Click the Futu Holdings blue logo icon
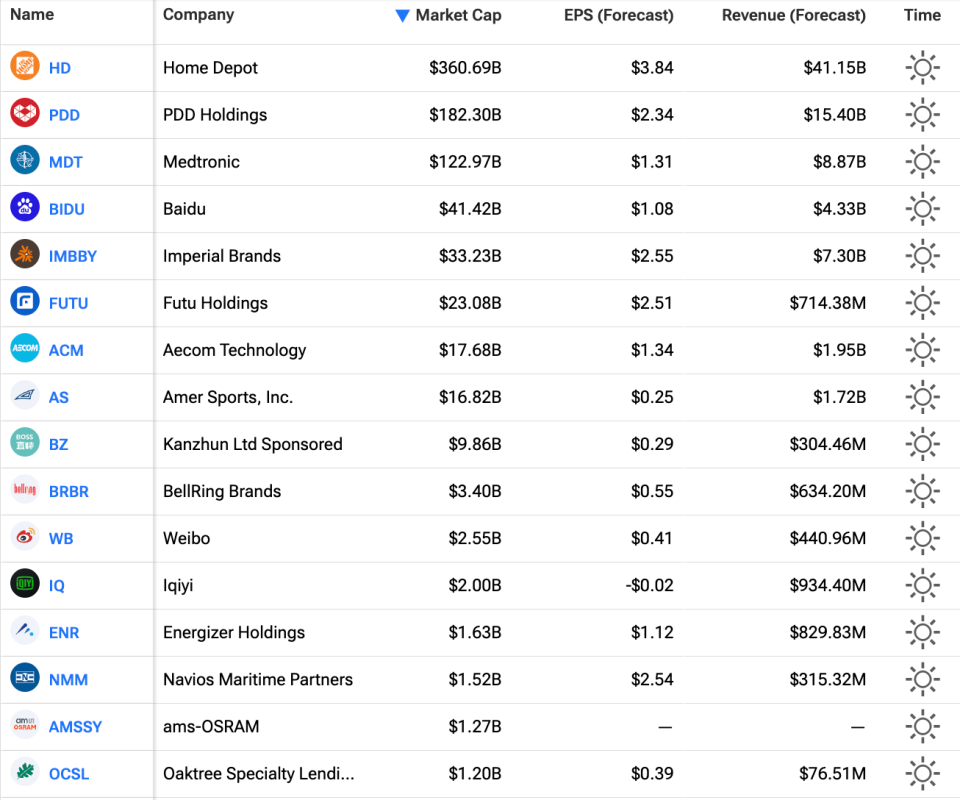Image resolution: width=960 pixels, height=800 pixels. tap(25, 302)
